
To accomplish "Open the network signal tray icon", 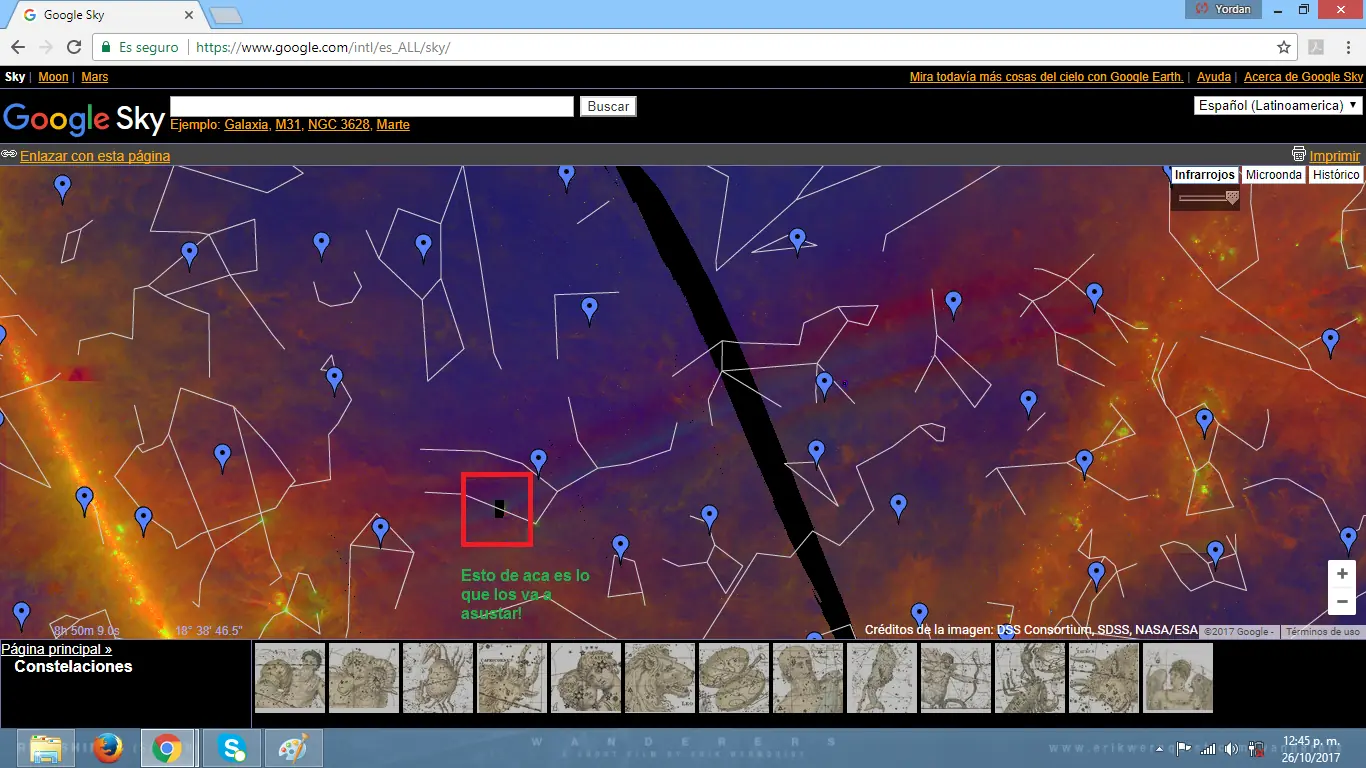I will point(1208,748).
